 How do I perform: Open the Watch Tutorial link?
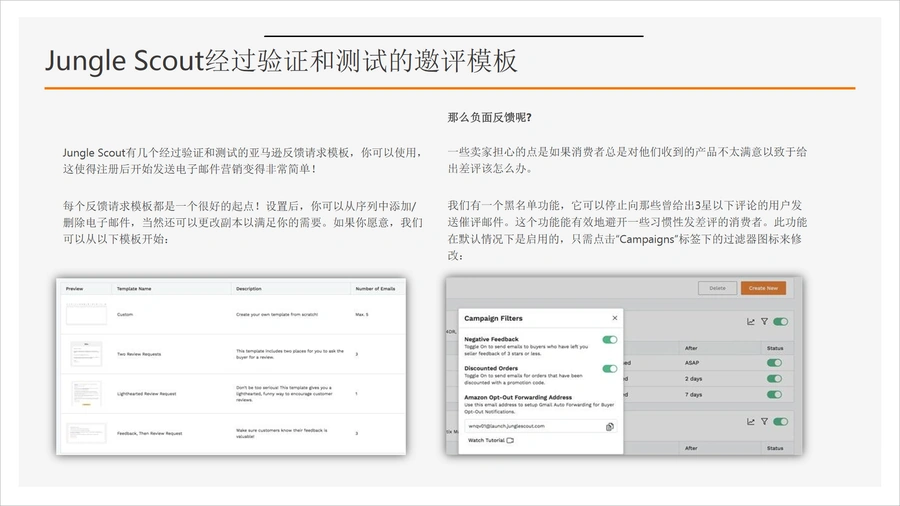tap(491, 441)
